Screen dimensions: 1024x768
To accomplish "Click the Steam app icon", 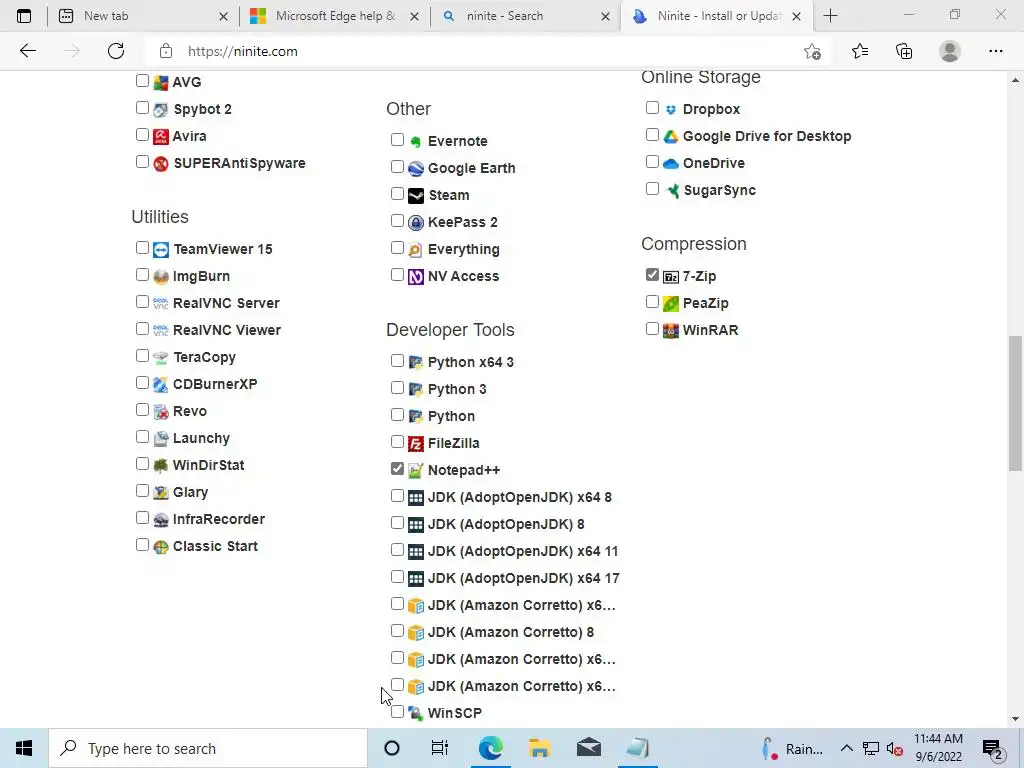I will (416, 195).
